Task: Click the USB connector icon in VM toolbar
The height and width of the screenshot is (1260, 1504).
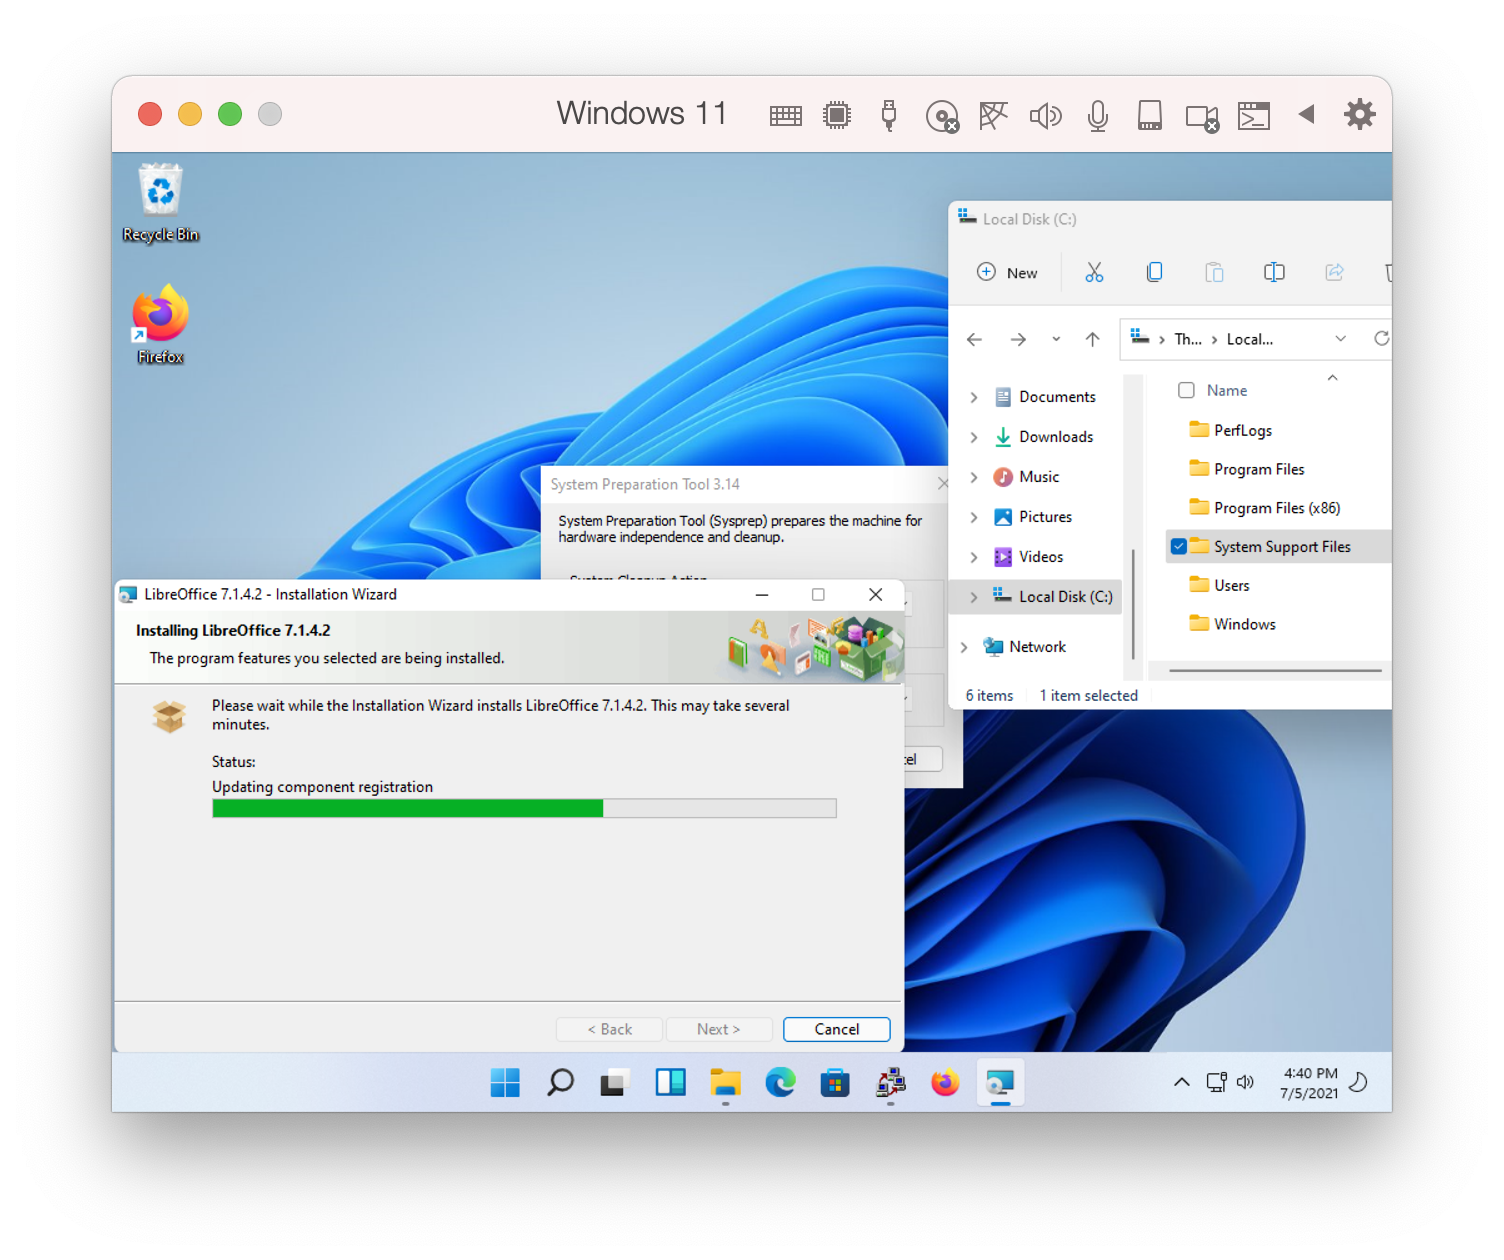Action: pos(889,116)
